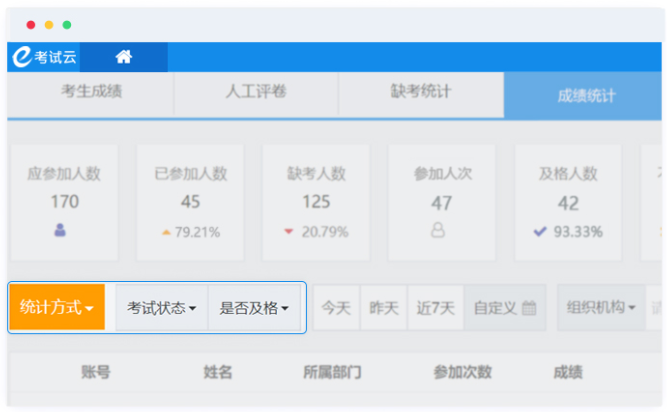Go to the 缺考统计 tab
The height and width of the screenshot is (412, 667).
pos(420,93)
